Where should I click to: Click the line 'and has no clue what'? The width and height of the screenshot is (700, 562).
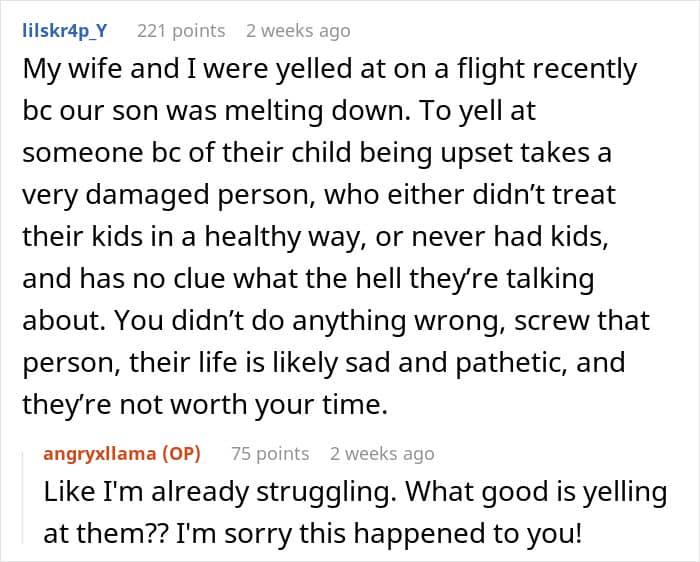click(308, 279)
